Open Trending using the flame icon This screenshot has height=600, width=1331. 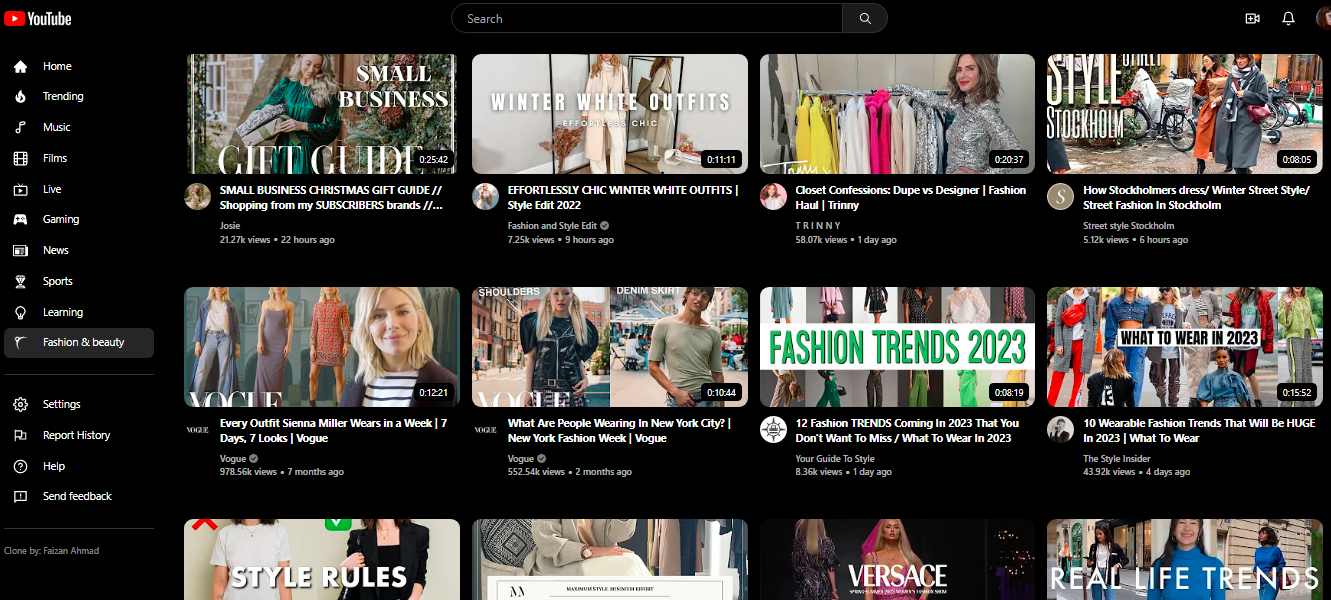[20, 97]
